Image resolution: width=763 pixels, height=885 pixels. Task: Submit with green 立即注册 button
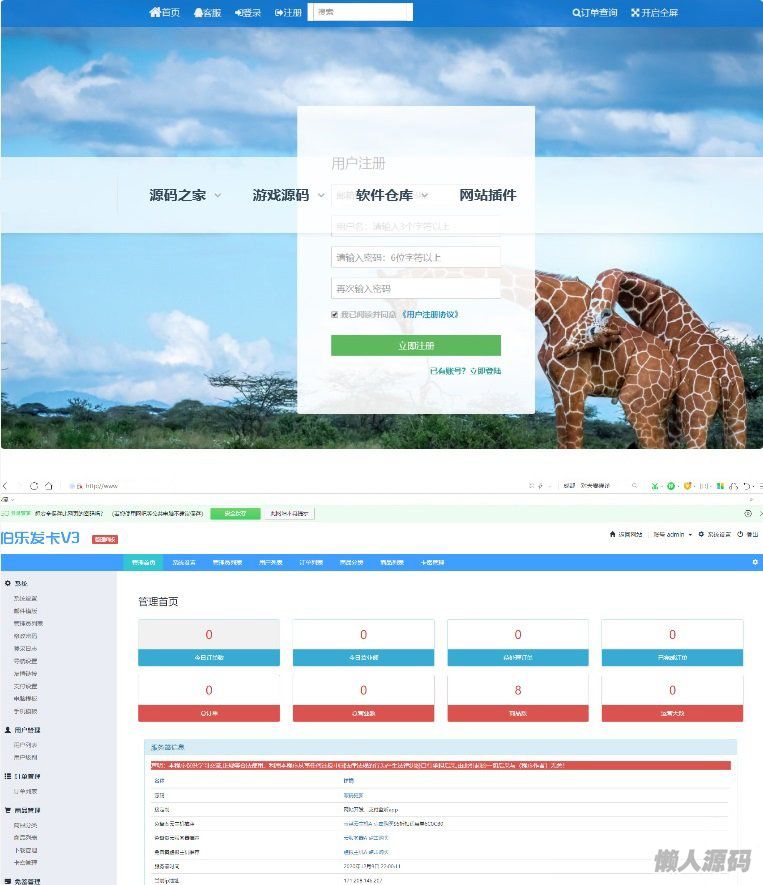[416, 345]
